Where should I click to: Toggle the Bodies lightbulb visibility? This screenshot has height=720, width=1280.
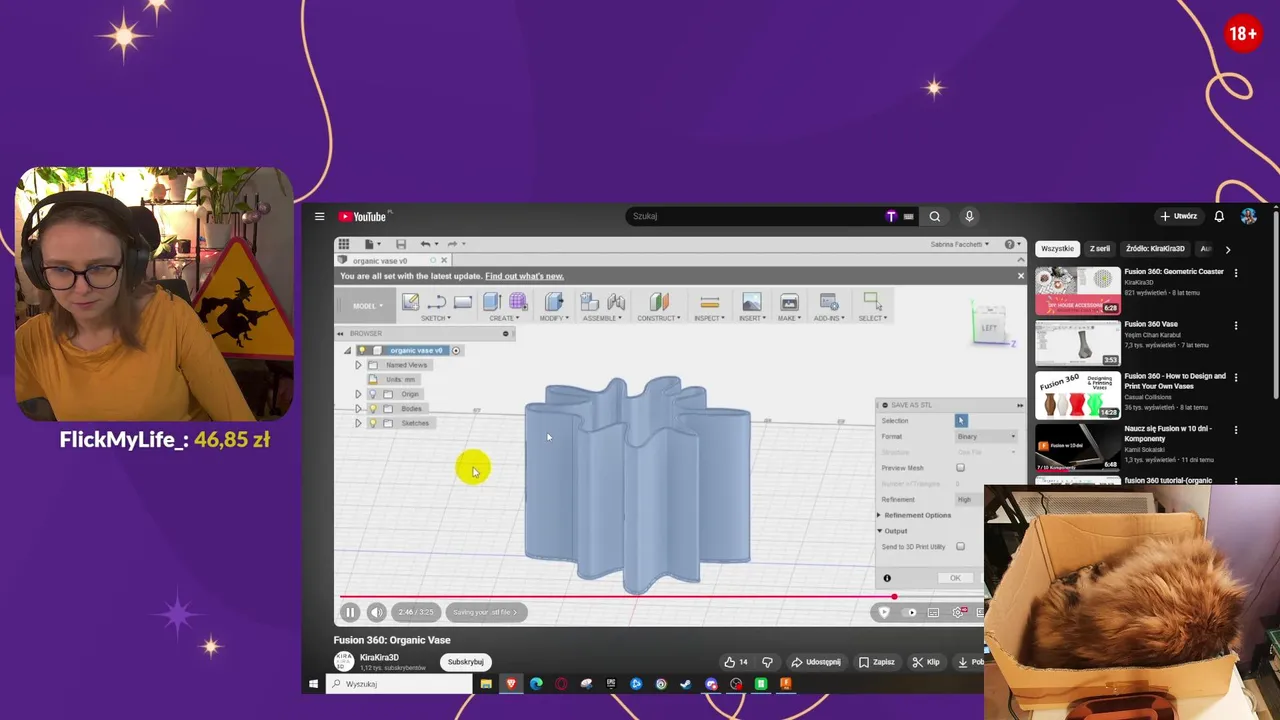[373, 409]
